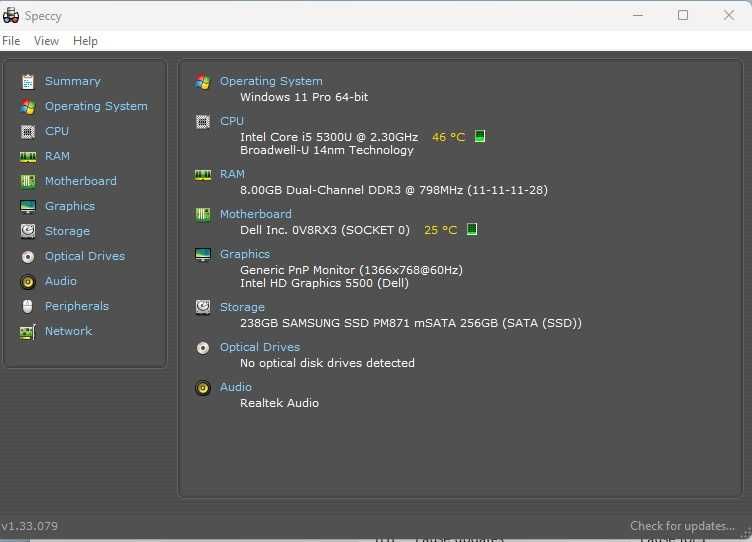This screenshot has width=752, height=542.
Task: Open the View menu
Action: pos(46,41)
